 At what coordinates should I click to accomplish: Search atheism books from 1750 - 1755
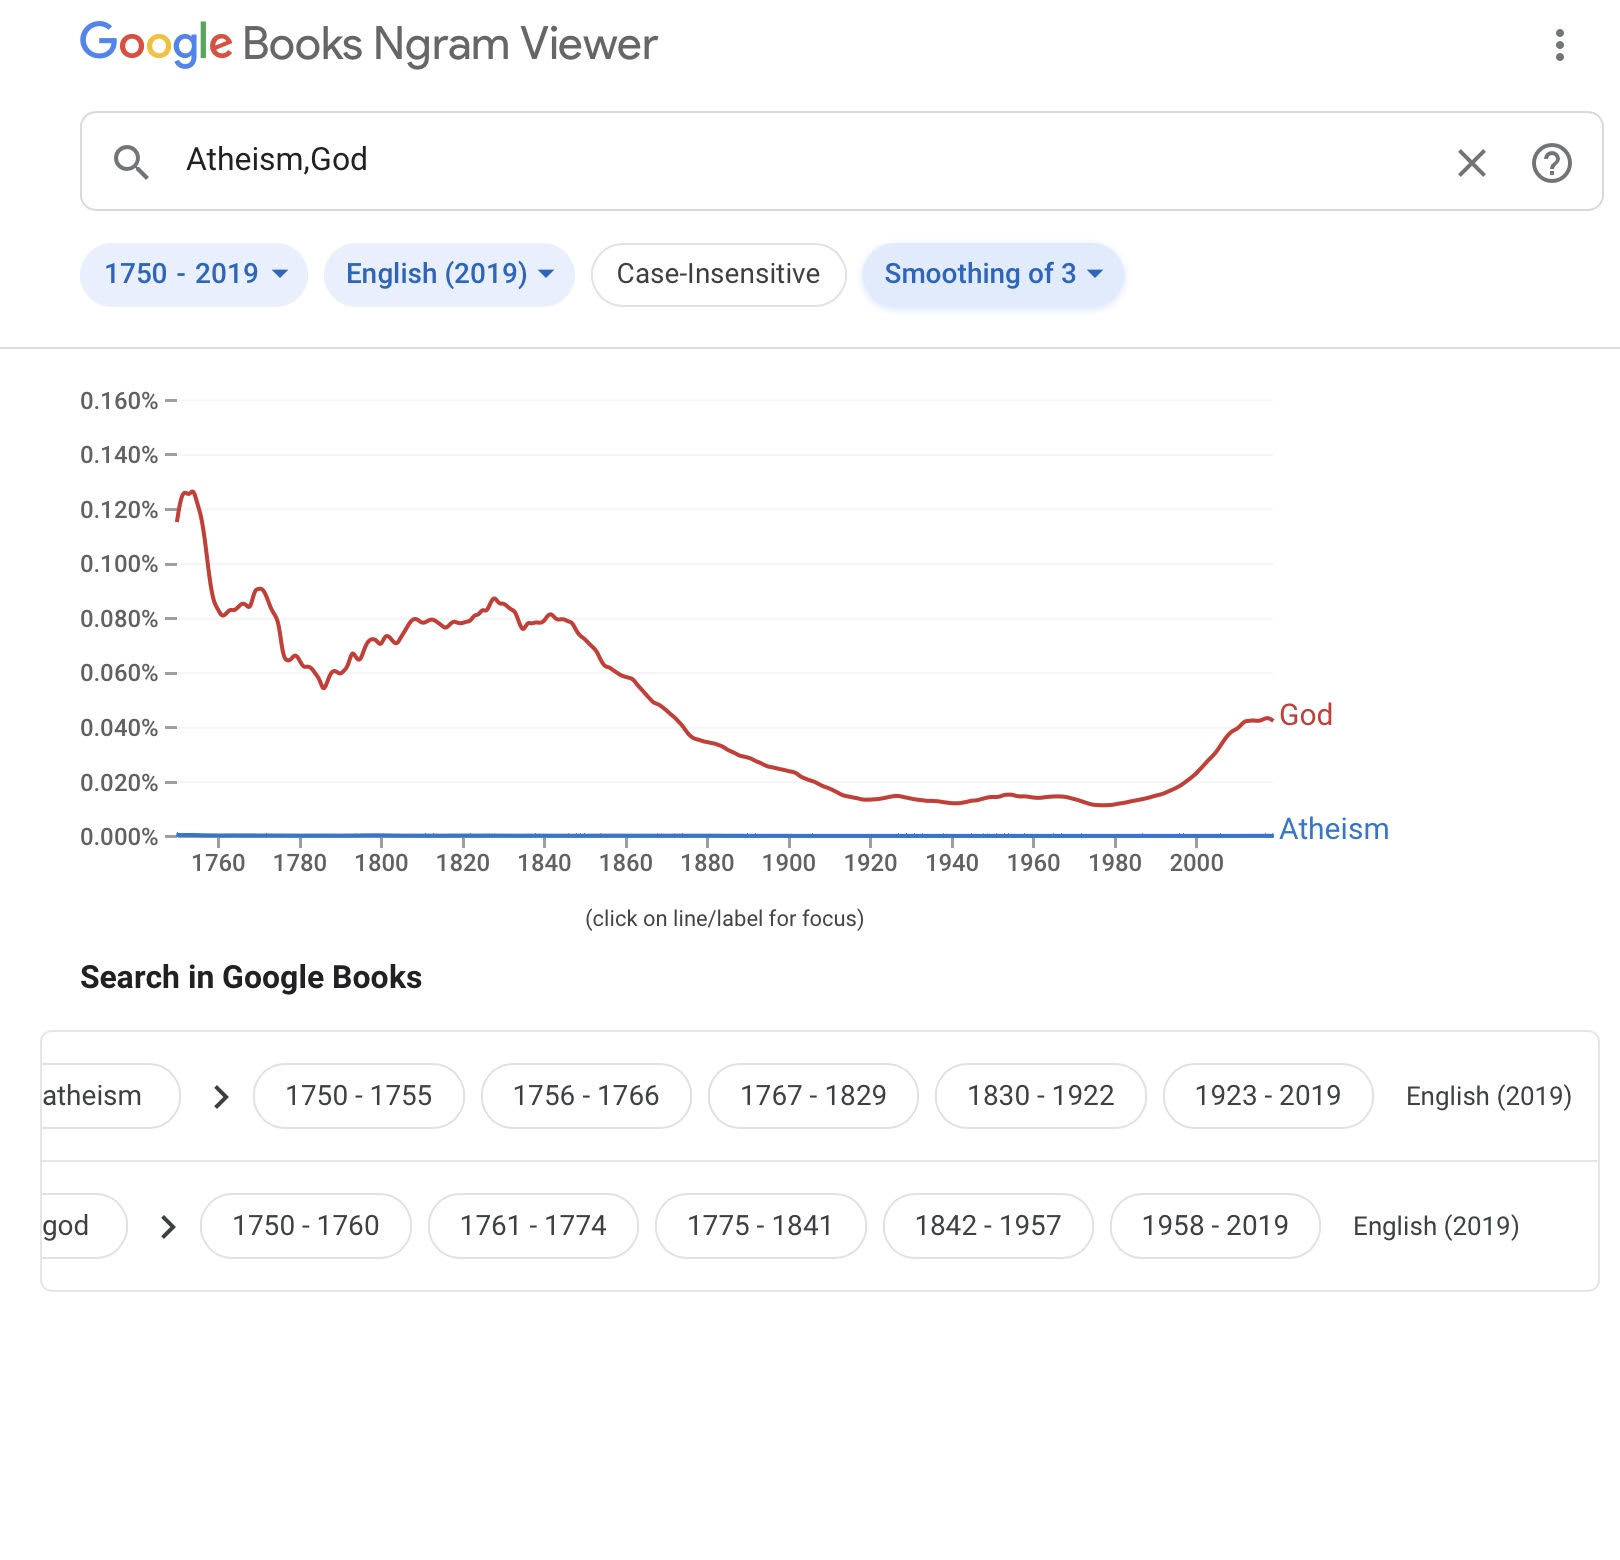coord(359,1096)
